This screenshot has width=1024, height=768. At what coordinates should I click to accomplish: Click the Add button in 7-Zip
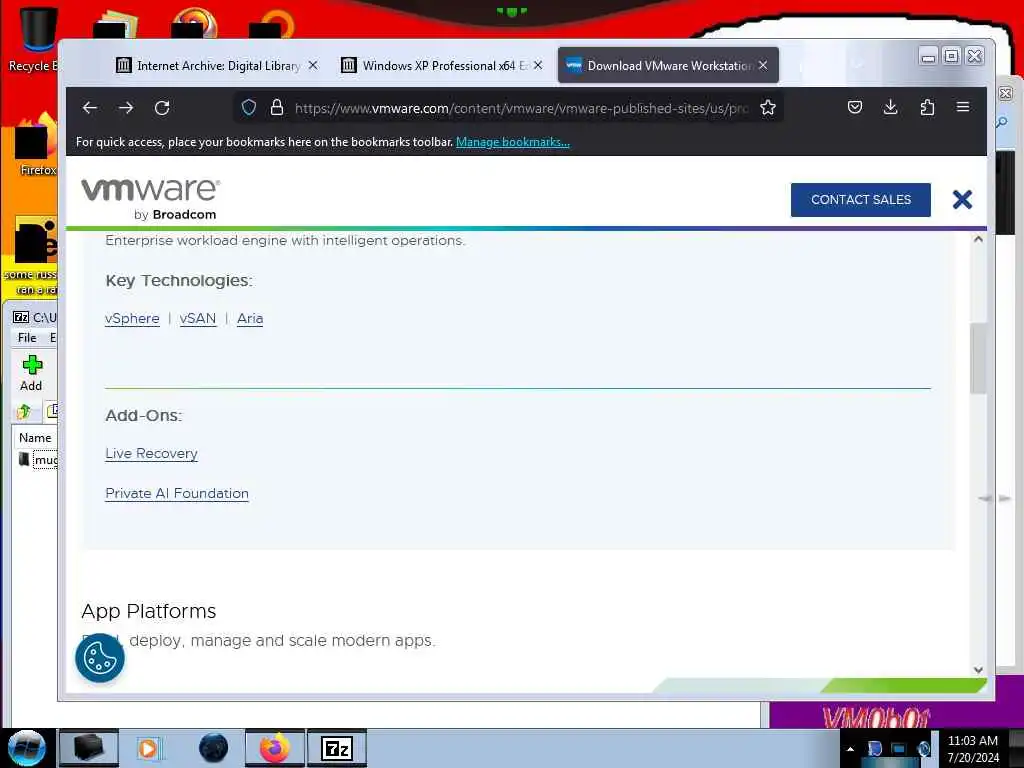(31, 374)
